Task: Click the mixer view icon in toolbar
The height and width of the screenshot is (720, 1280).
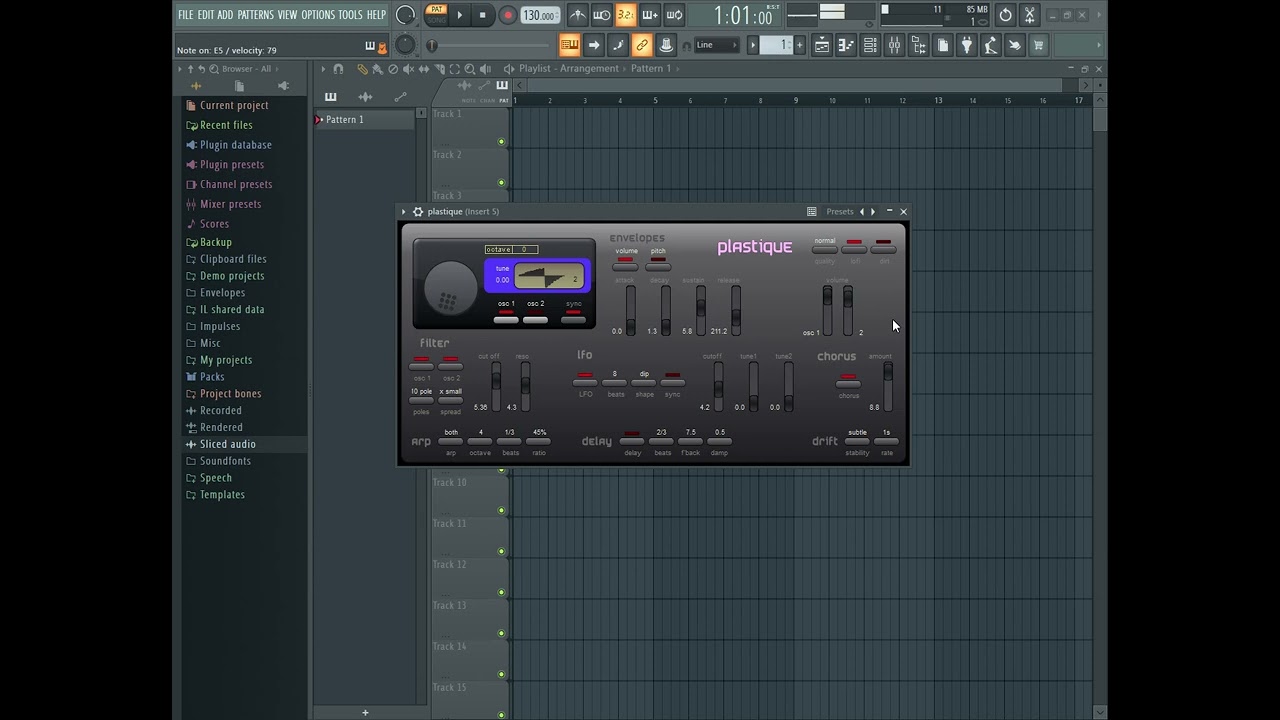Action: tap(894, 45)
